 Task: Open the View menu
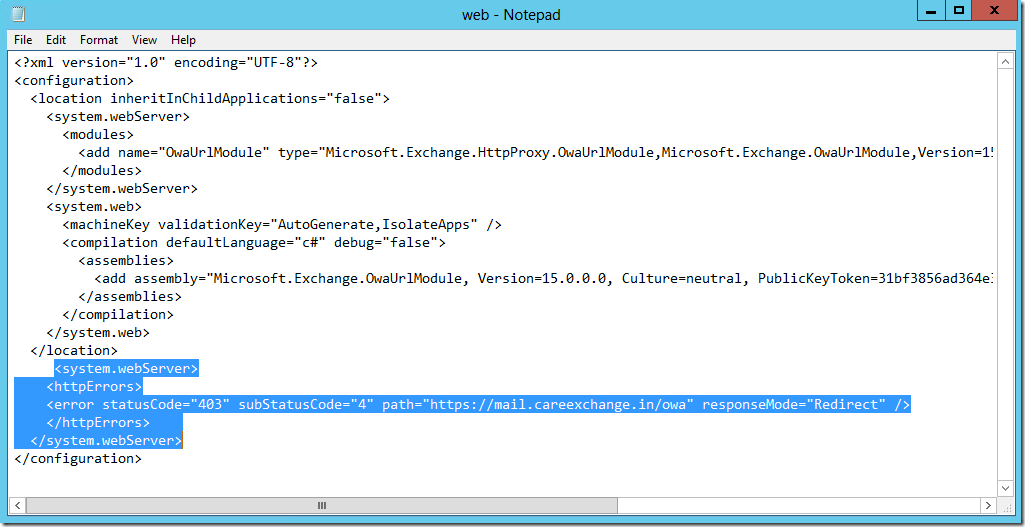[144, 40]
